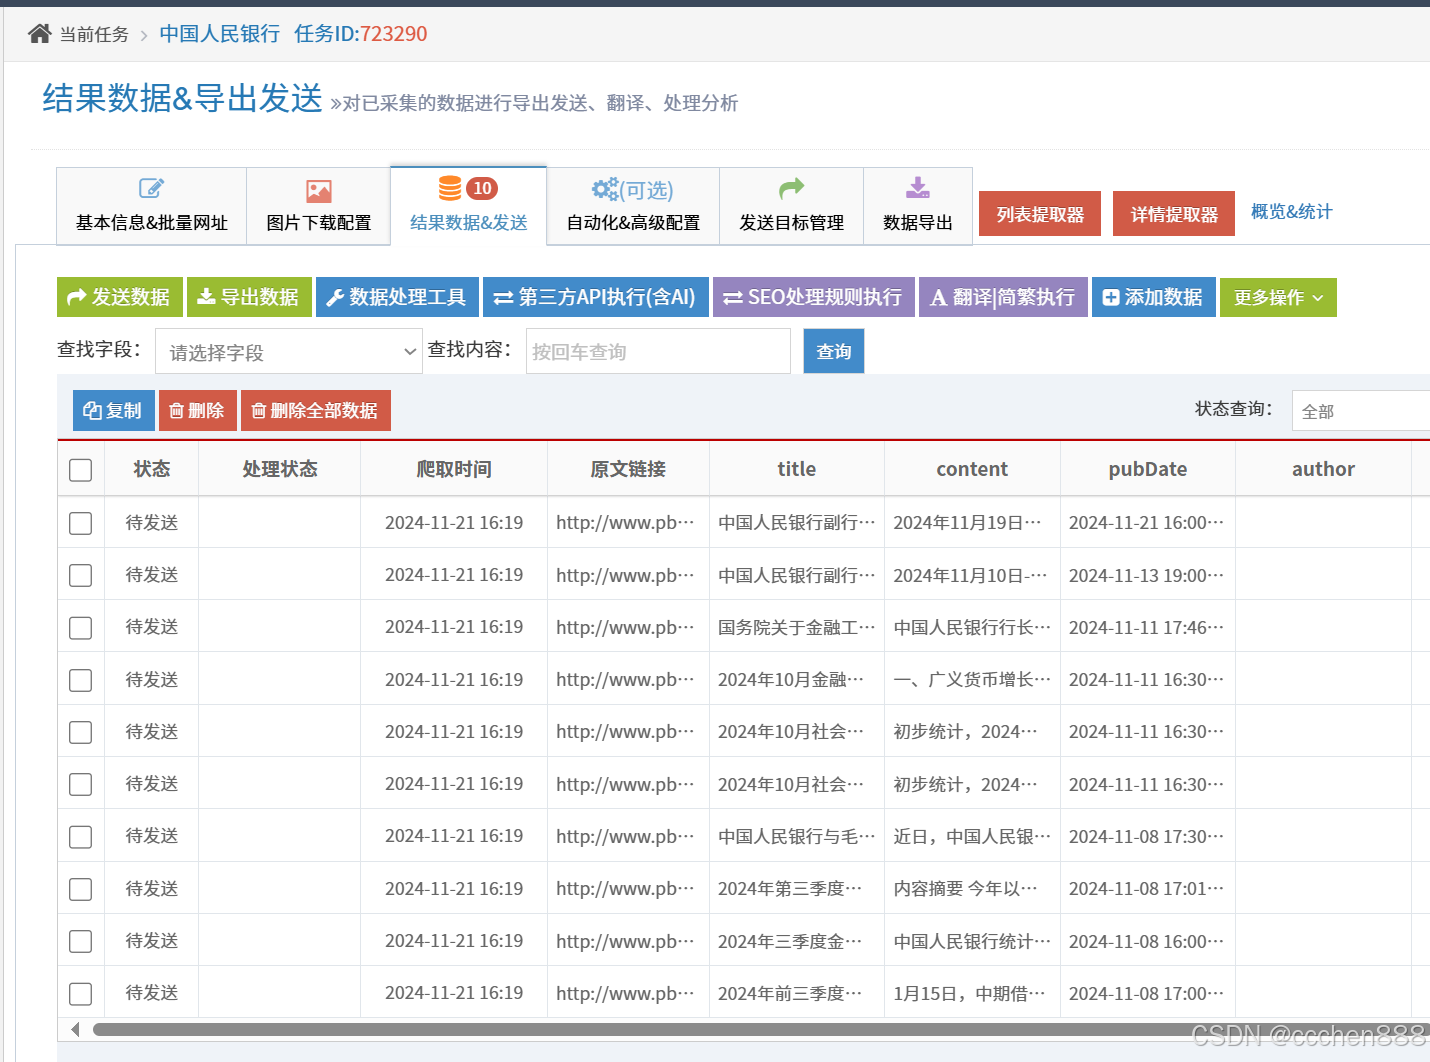The height and width of the screenshot is (1062, 1430).
Task: Click the horizontal scrollbar under the table
Action: (760, 1029)
